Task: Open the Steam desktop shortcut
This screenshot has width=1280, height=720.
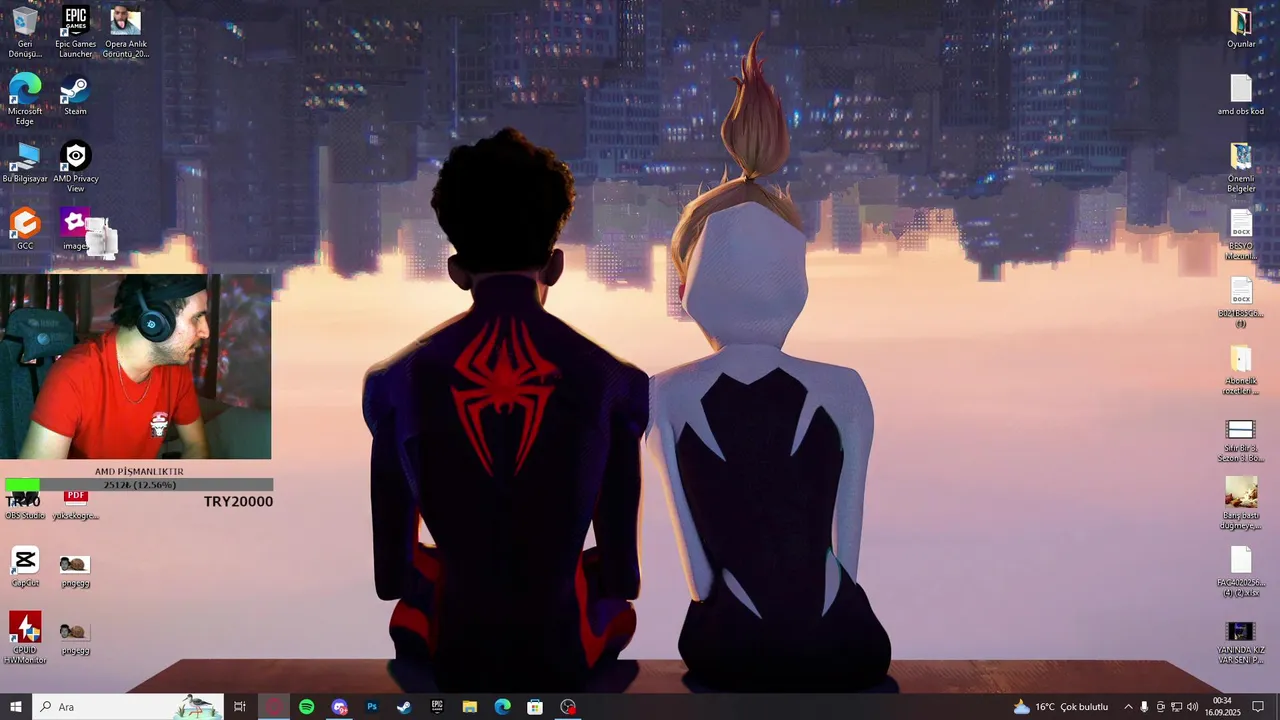Action: coord(75,96)
